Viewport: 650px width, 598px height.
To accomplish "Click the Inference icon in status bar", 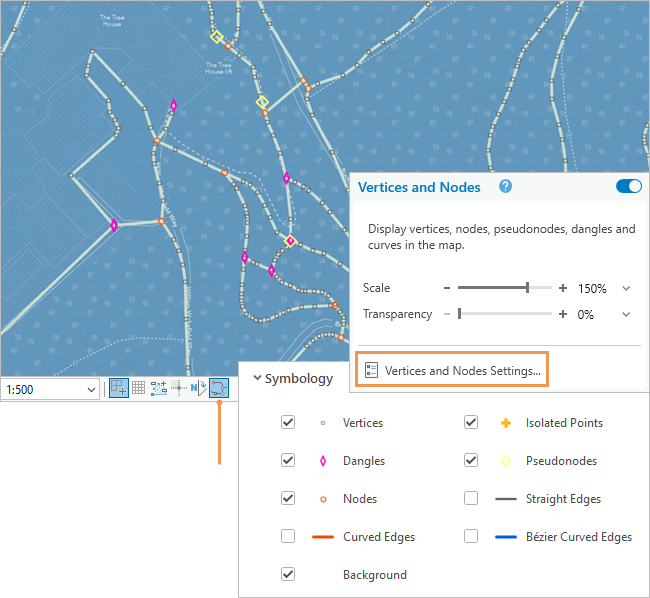I will [x=179, y=388].
